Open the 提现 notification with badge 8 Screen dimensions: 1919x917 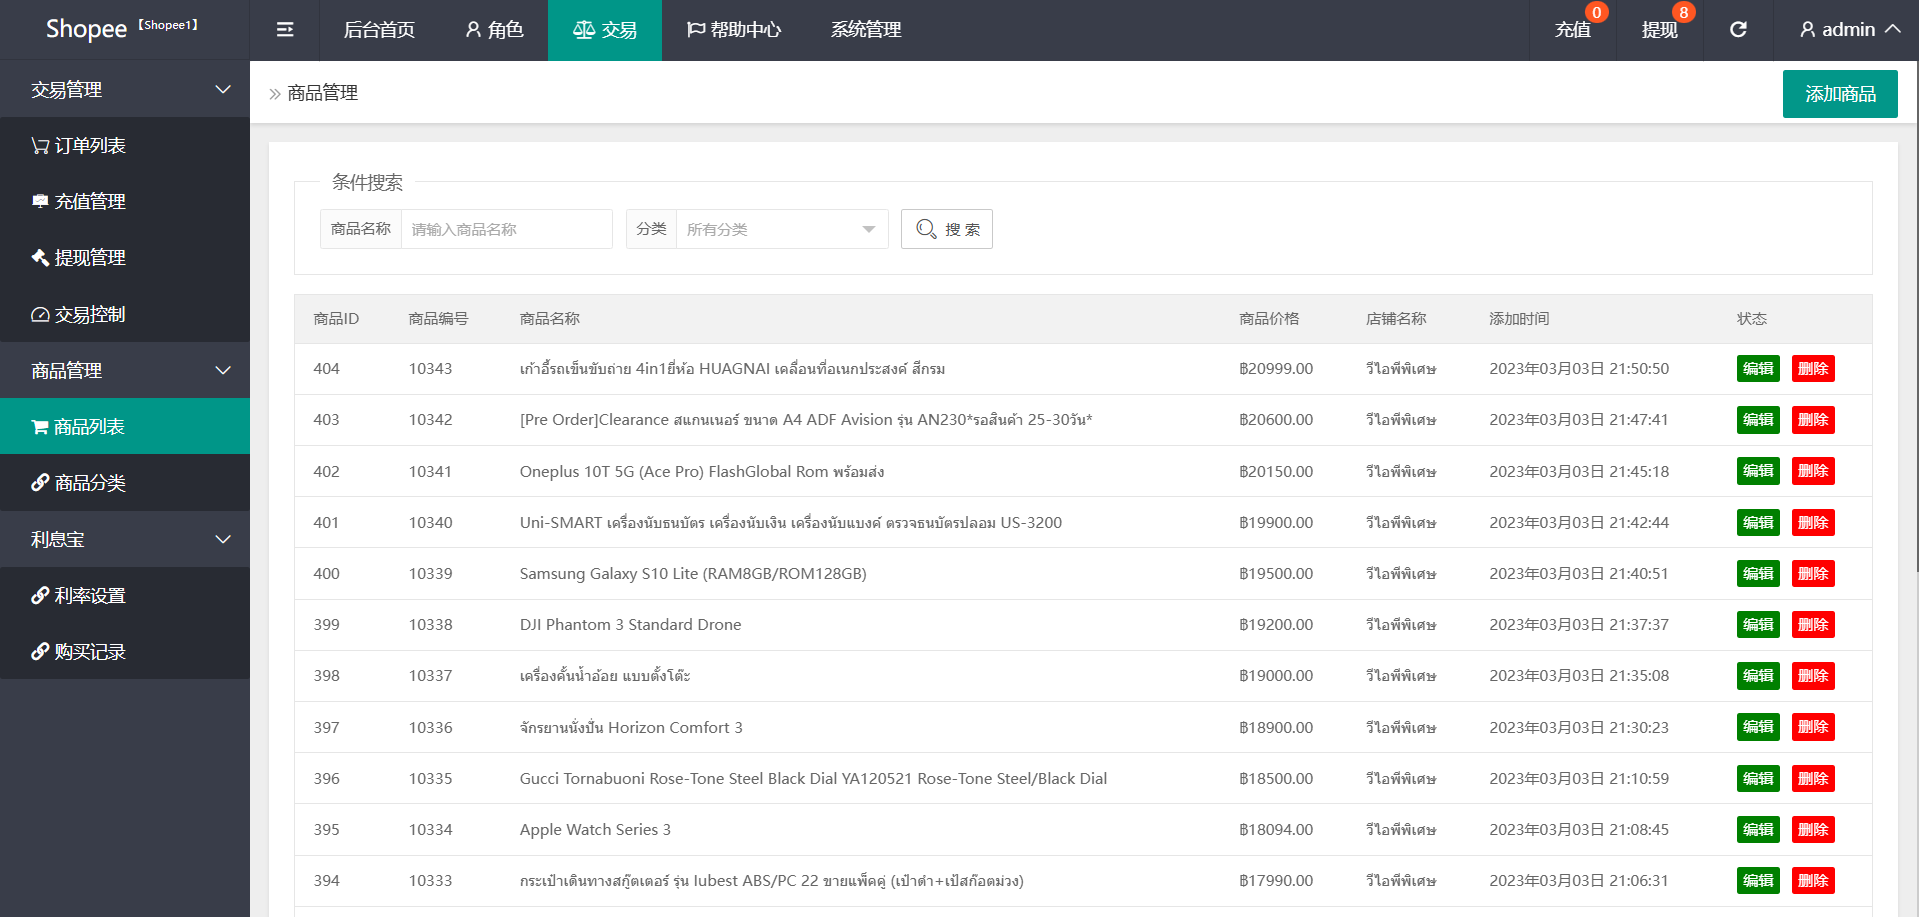coord(1660,30)
